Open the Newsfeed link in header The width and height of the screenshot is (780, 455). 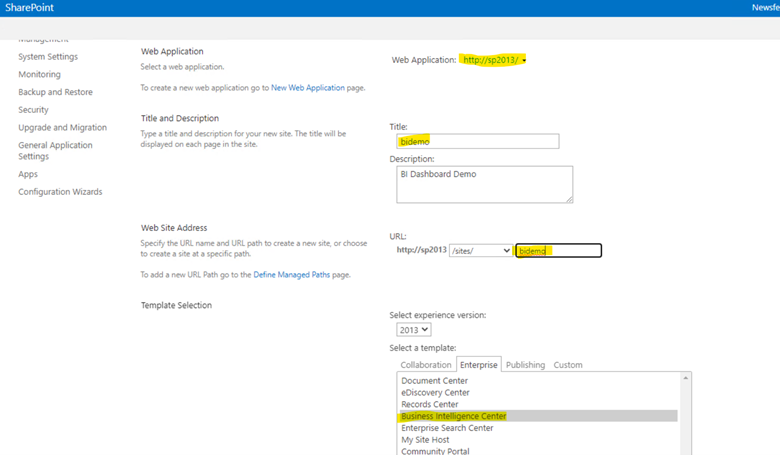click(766, 7)
